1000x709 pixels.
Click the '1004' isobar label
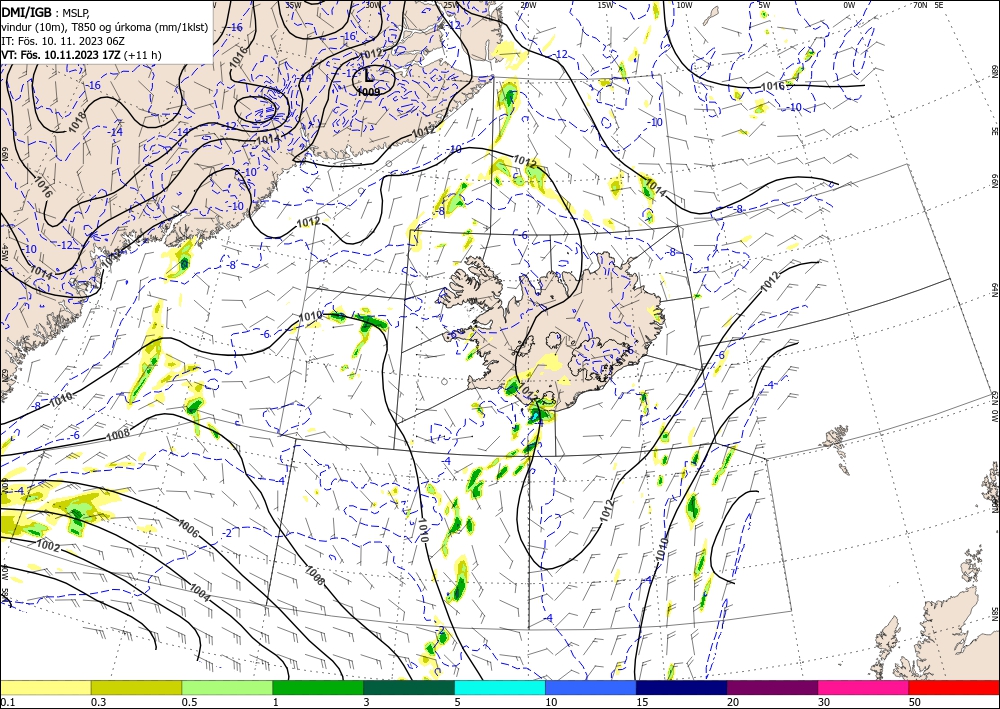click(200, 594)
